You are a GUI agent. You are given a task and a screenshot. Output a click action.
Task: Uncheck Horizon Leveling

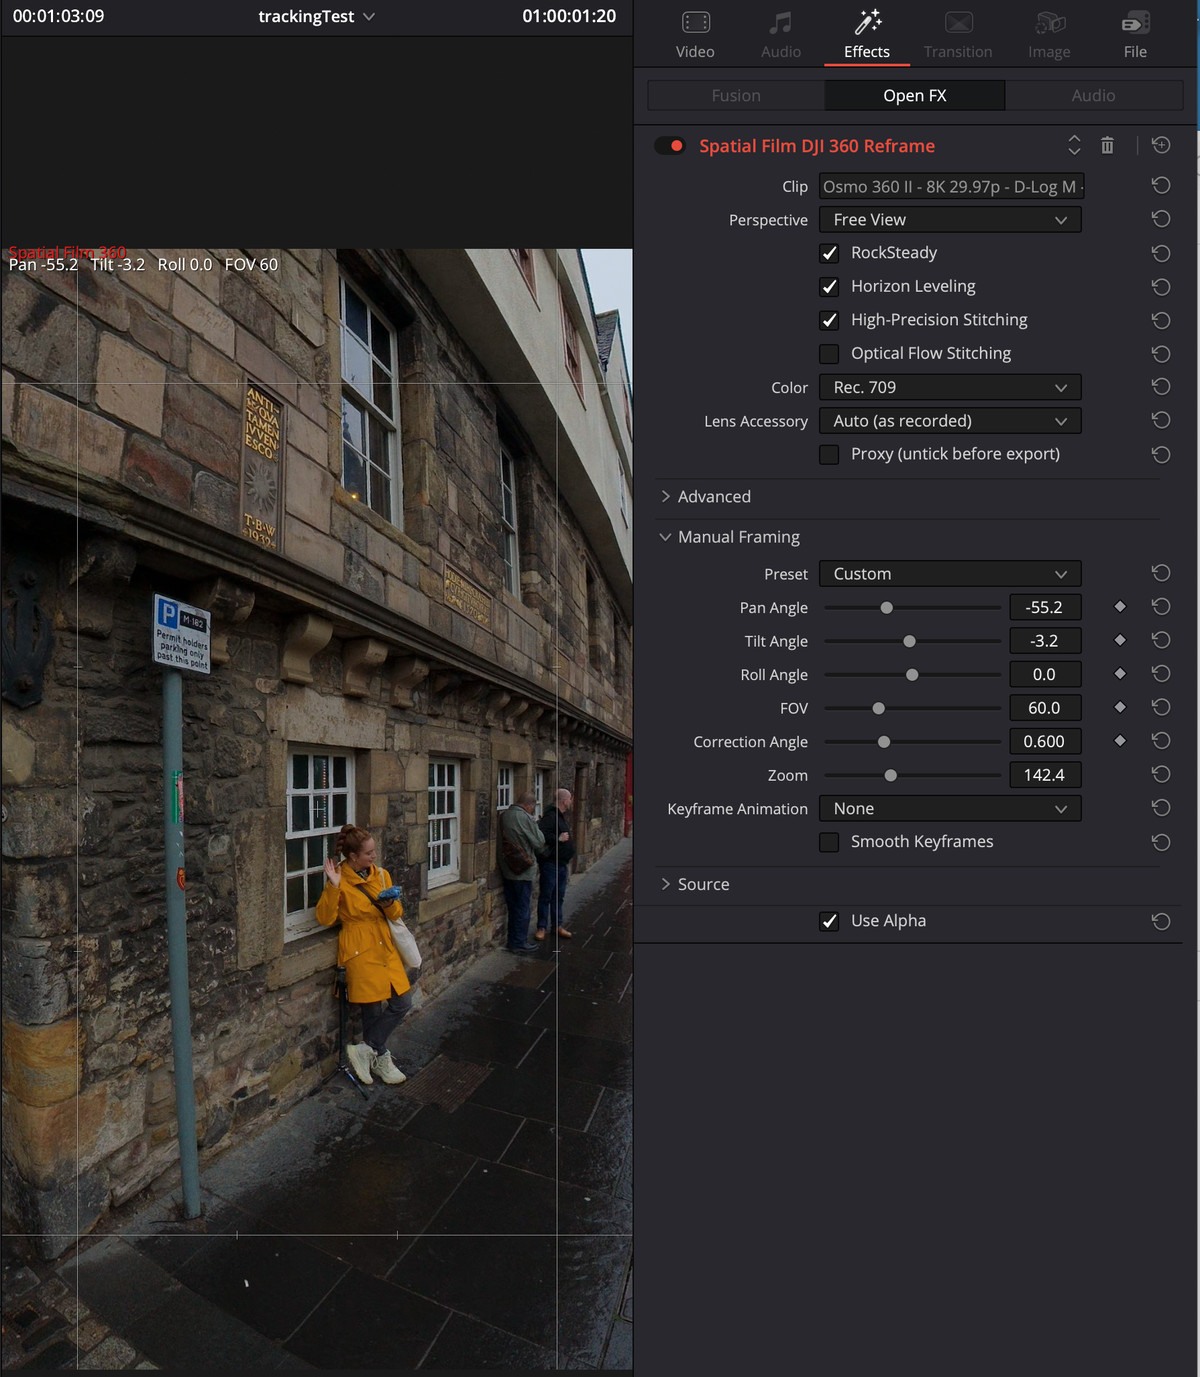point(829,286)
